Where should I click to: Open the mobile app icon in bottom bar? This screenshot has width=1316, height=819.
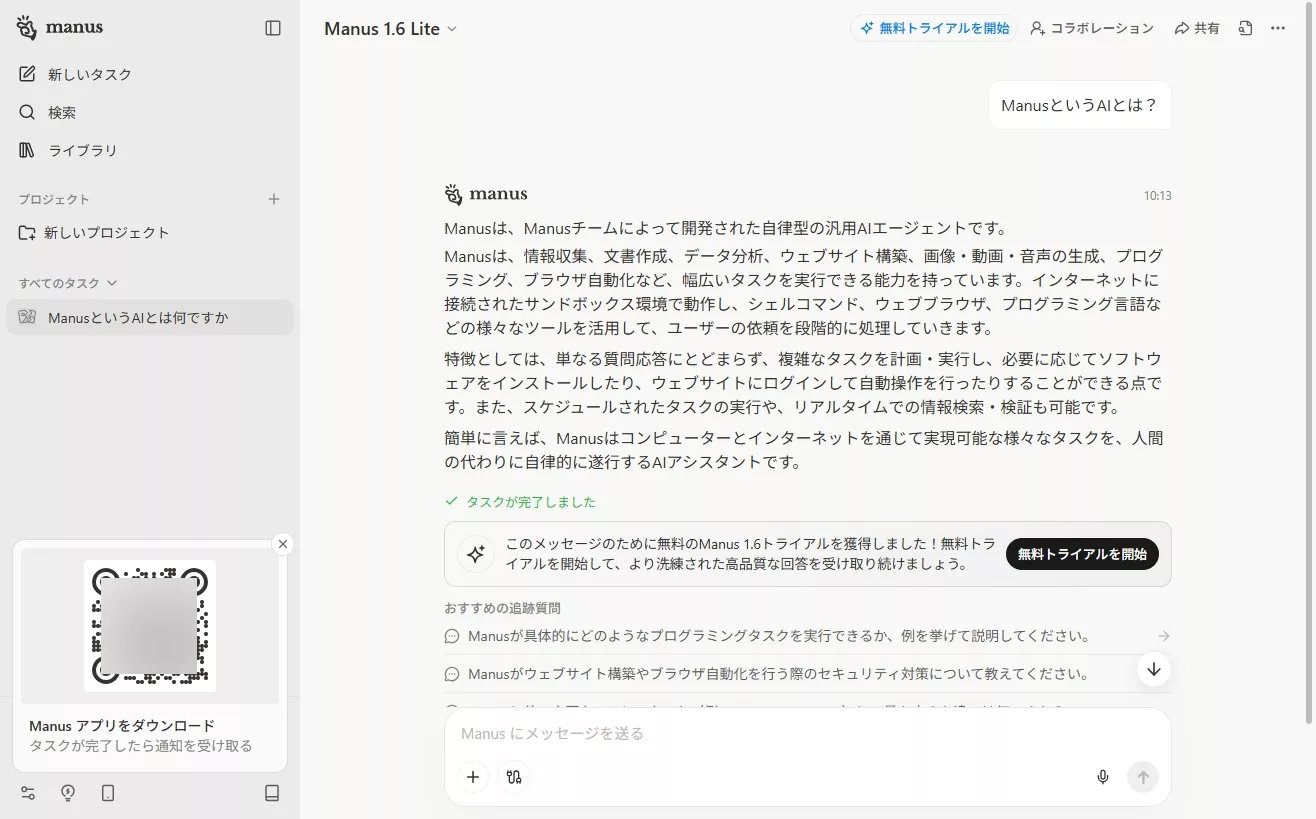tap(107, 793)
